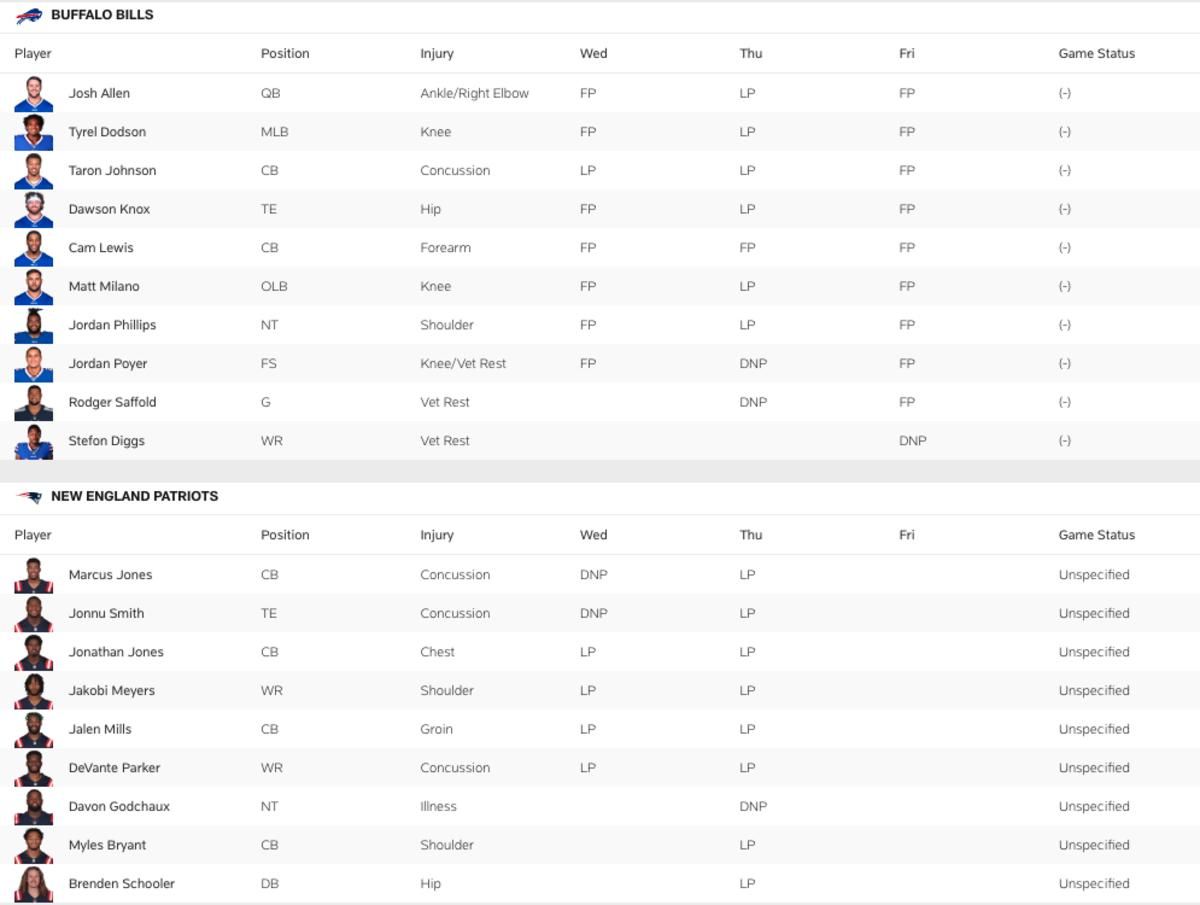Open Marcus Jones' player headshot
1200x905 pixels.
pos(34,575)
